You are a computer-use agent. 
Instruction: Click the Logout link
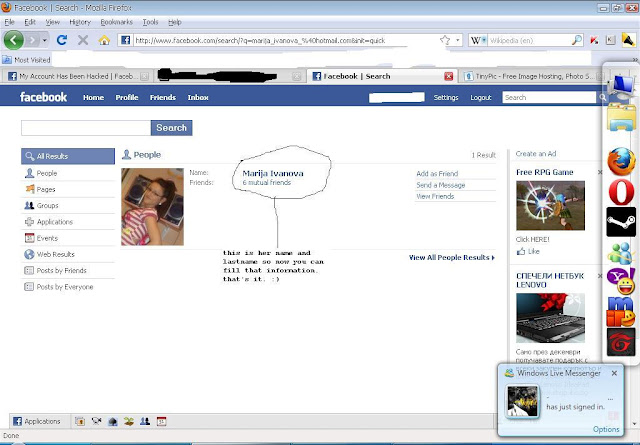[x=480, y=97]
